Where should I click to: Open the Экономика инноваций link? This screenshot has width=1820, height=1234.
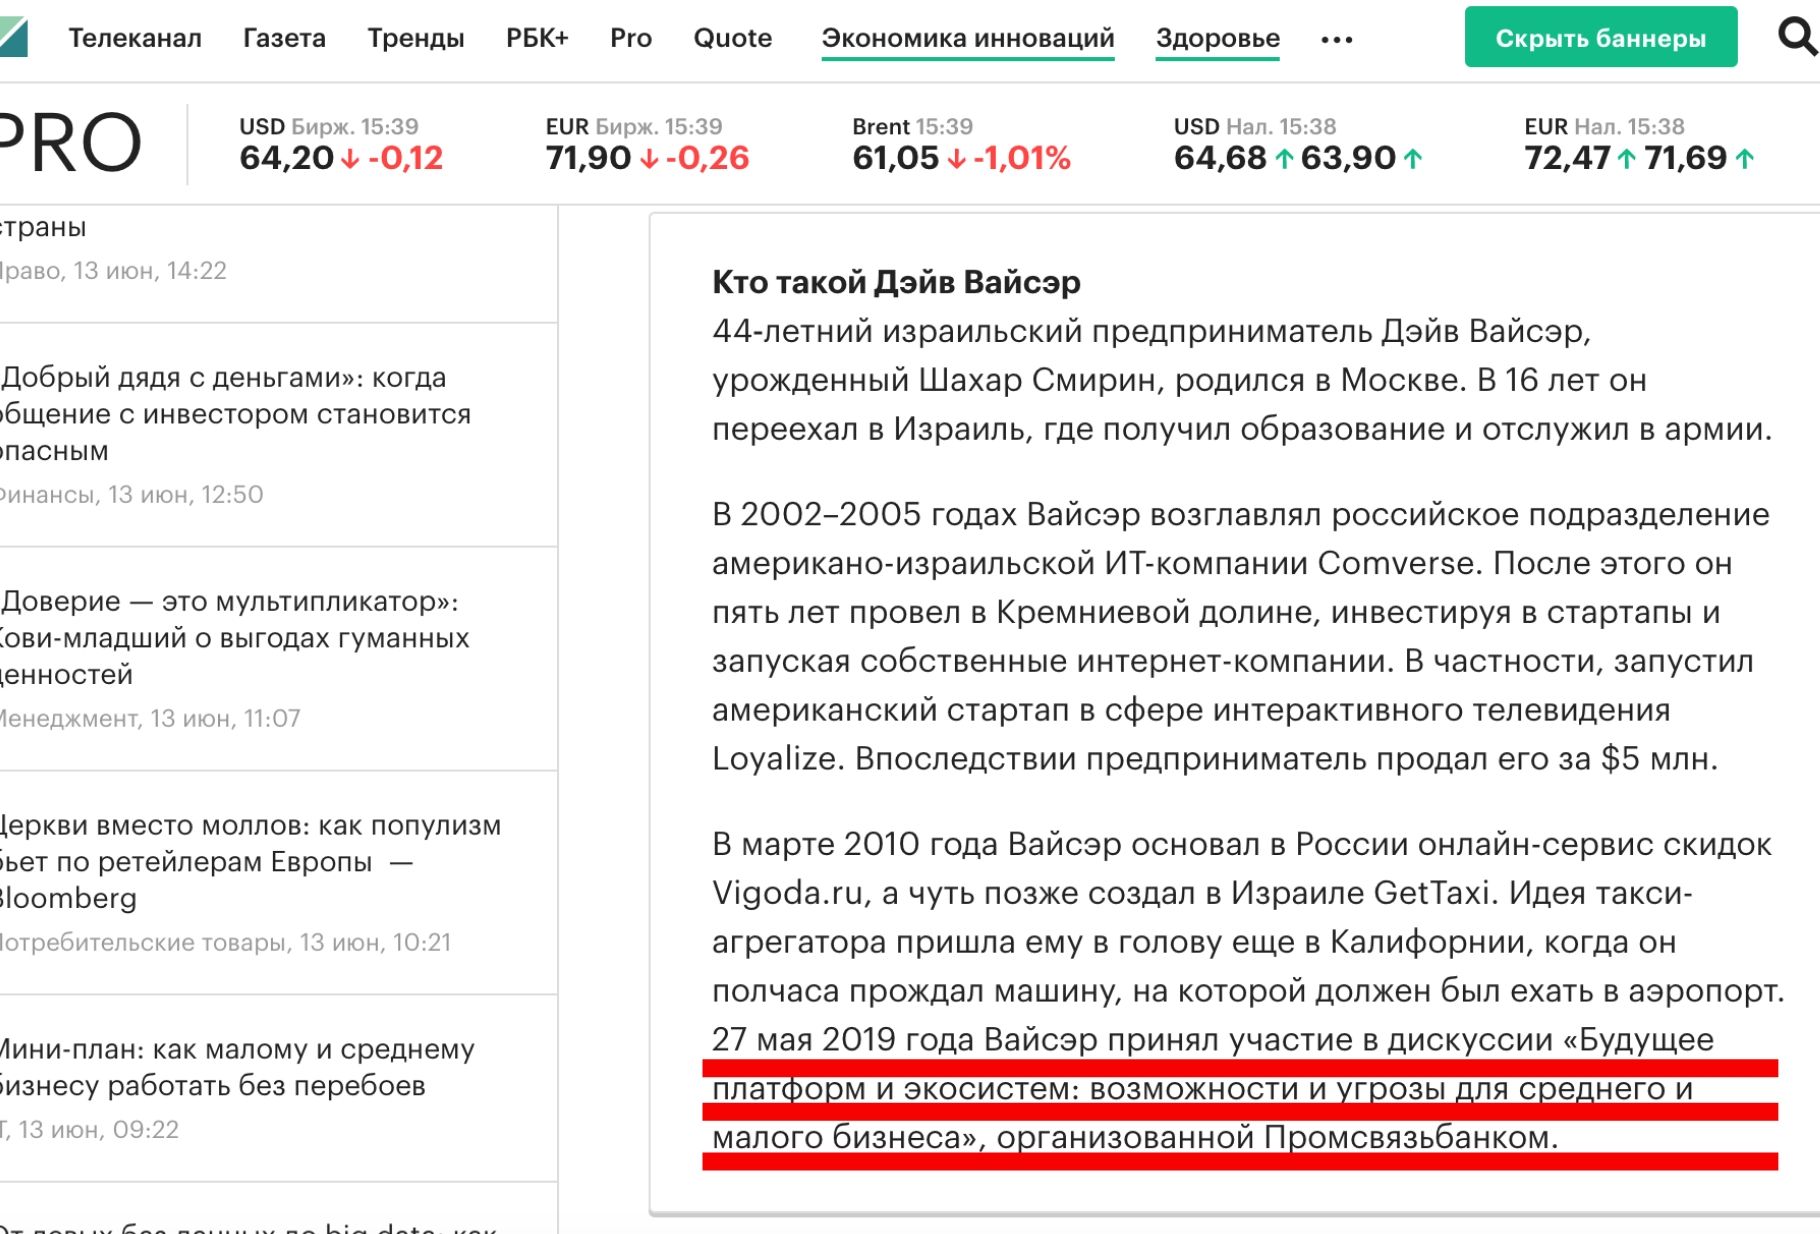968,38
